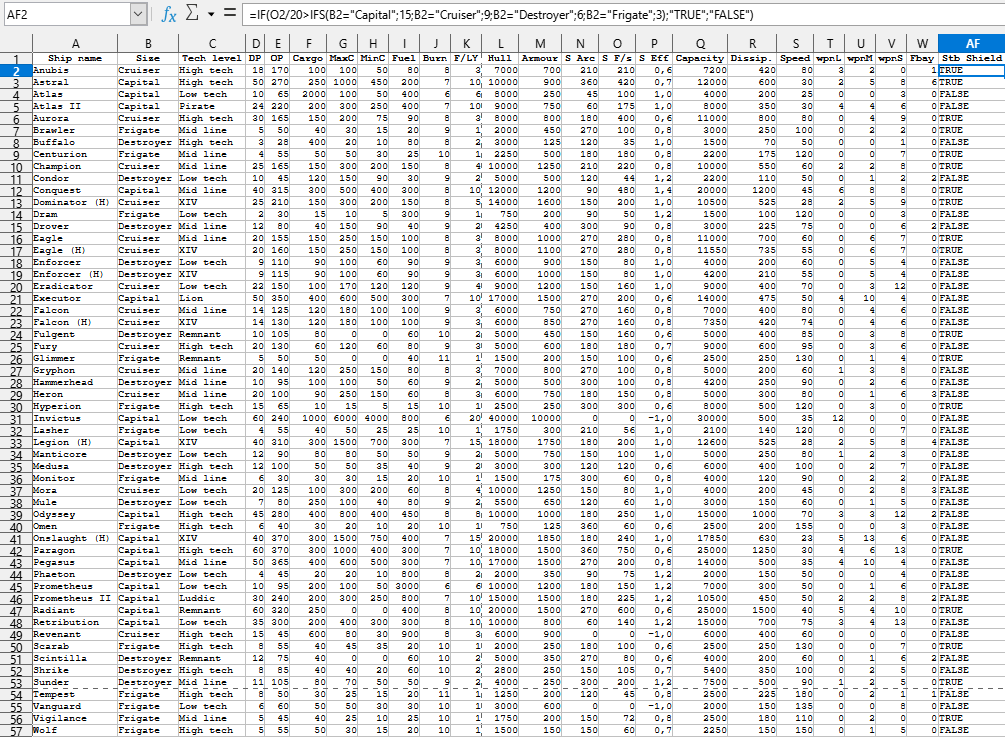Select the 'Scintilla' cell
The height and width of the screenshot is (737, 1005).
(x=75, y=658)
